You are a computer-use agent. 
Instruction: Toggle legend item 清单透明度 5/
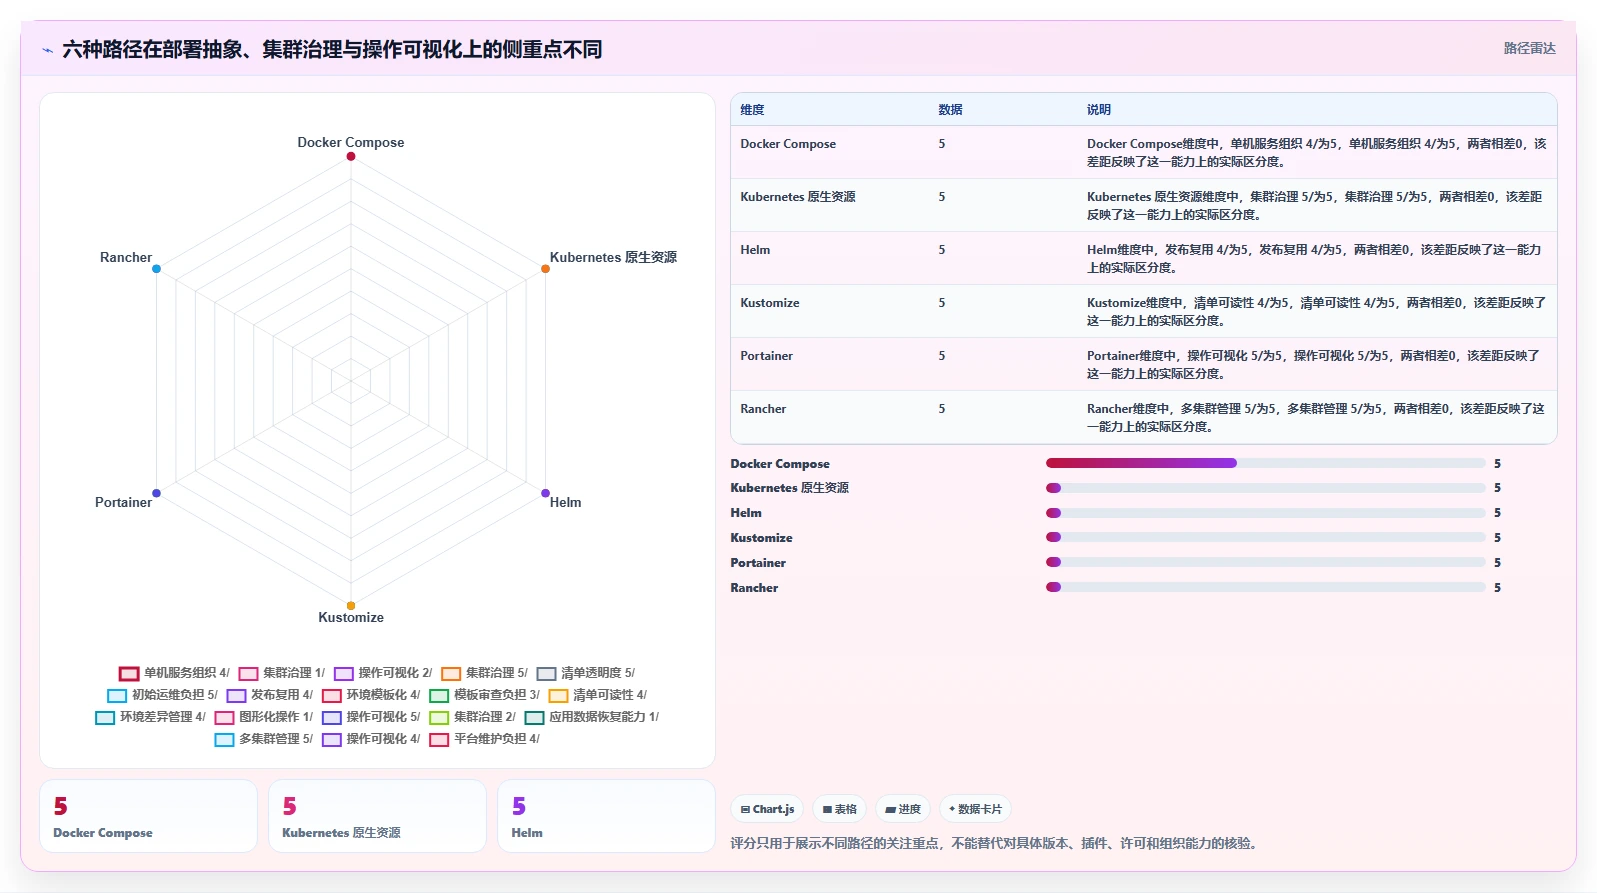pos(586,673)
